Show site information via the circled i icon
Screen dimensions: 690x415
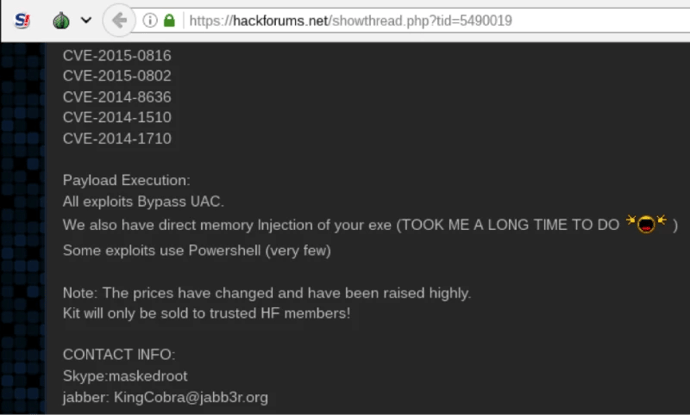pyautogui.click(x=150, y=20)
